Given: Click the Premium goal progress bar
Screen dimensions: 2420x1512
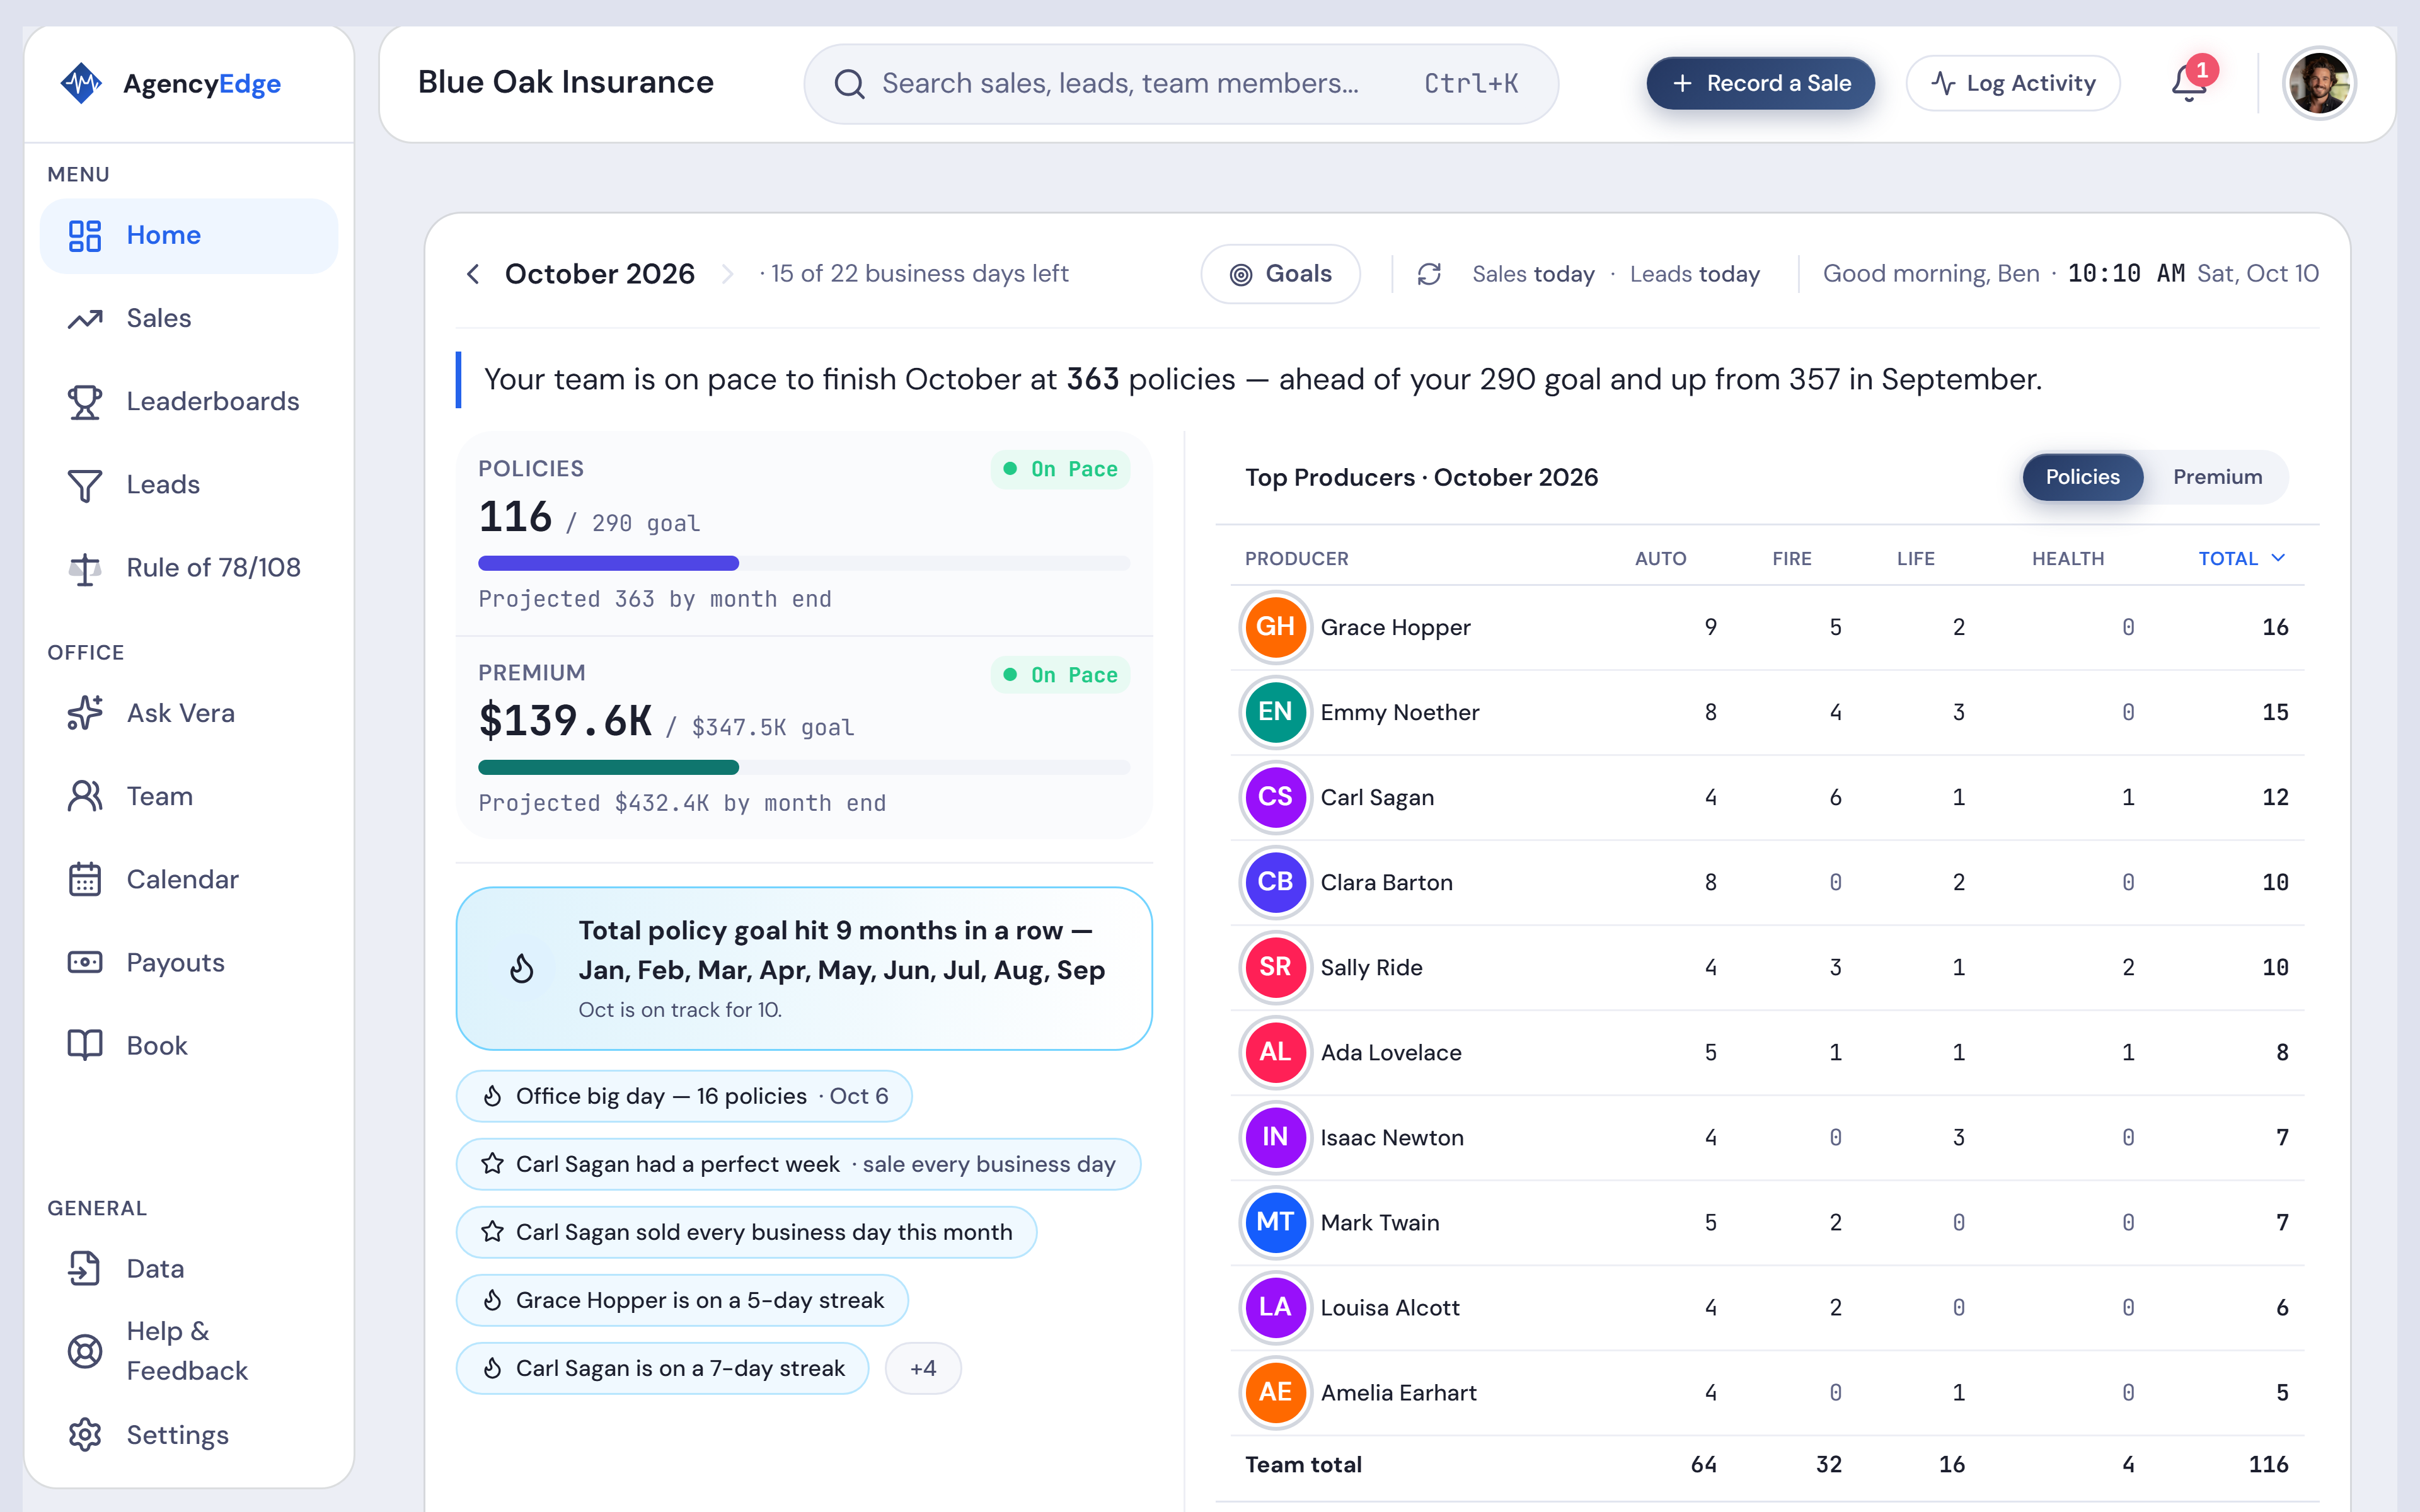Looking at the screenshot, I should 804,767.
